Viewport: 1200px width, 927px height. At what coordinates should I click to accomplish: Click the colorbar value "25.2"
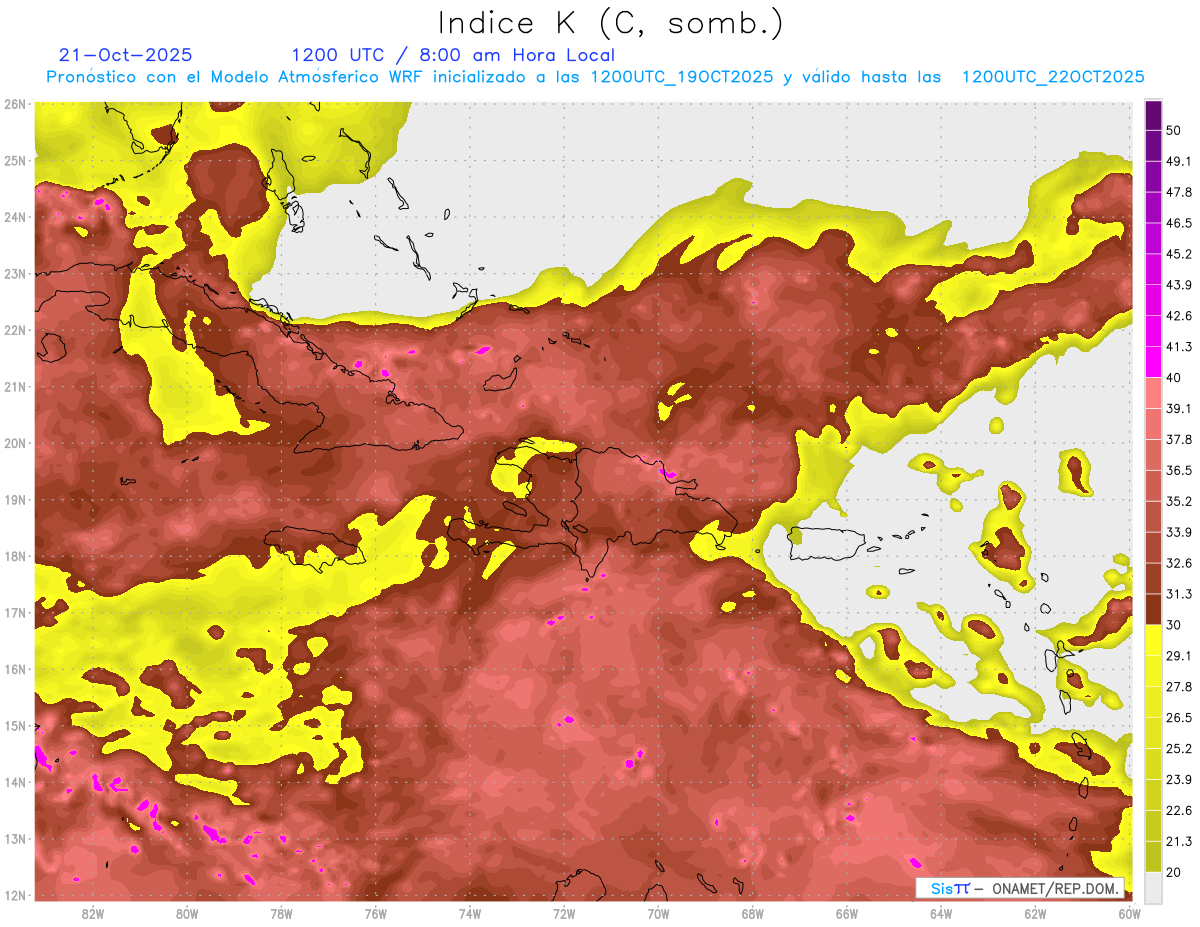tap(1179, 748)
